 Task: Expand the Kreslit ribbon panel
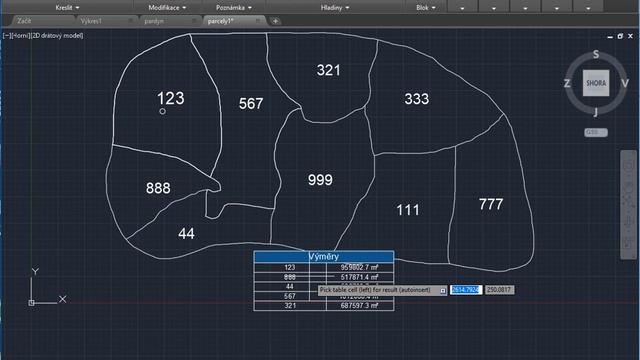67,7
